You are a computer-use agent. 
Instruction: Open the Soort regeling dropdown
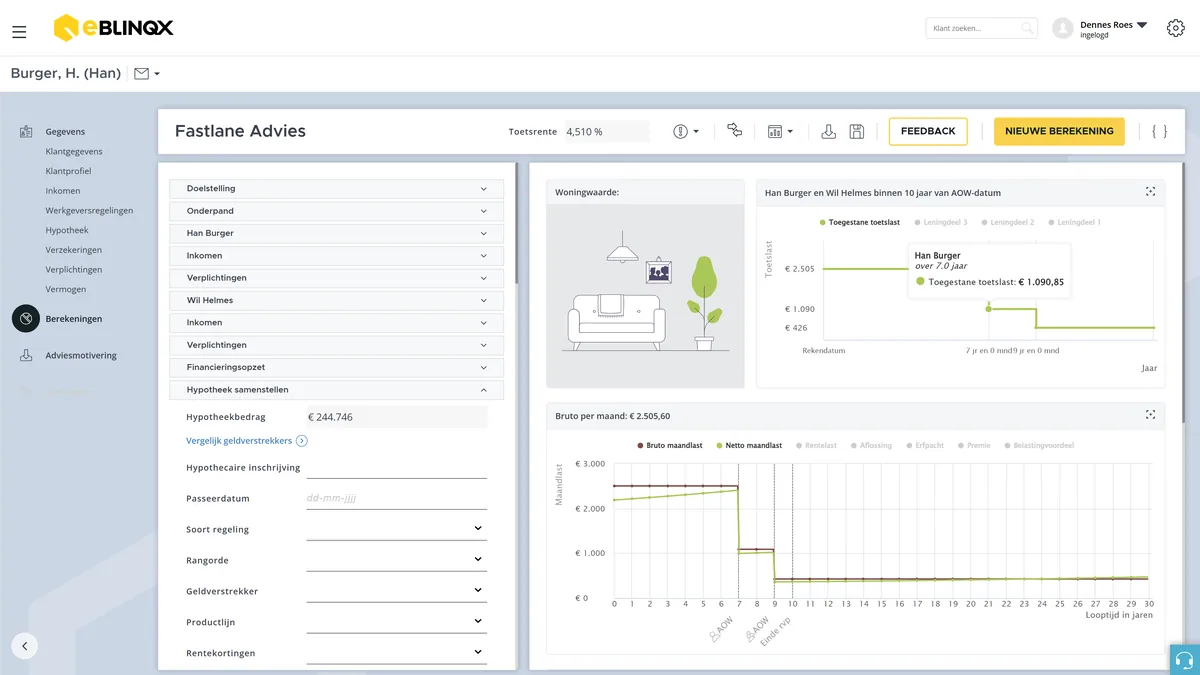[397, 529]
